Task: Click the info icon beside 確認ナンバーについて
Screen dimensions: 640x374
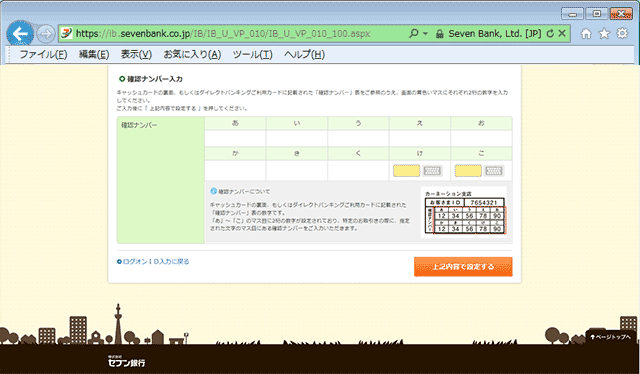Action: tap(213, 191)
